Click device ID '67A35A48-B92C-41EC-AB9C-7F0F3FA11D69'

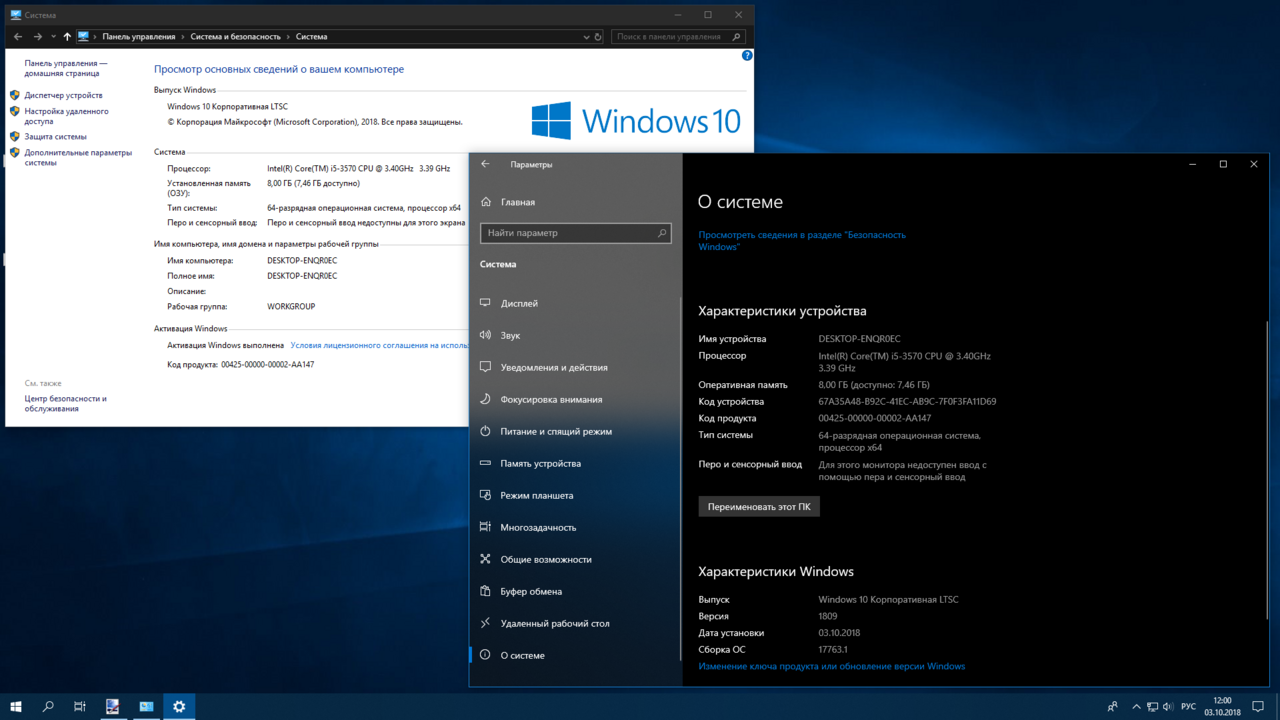(907, 401)
